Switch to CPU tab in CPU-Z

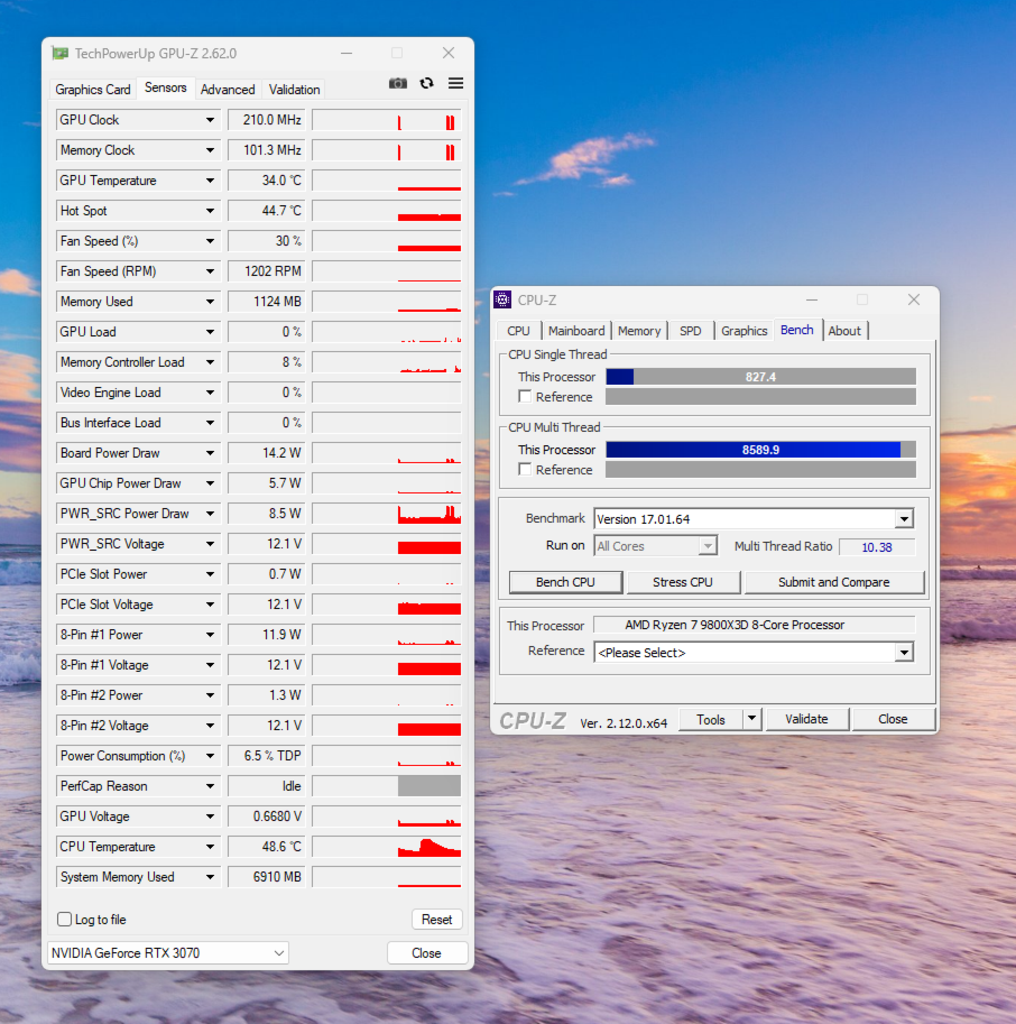pos(518,331)
